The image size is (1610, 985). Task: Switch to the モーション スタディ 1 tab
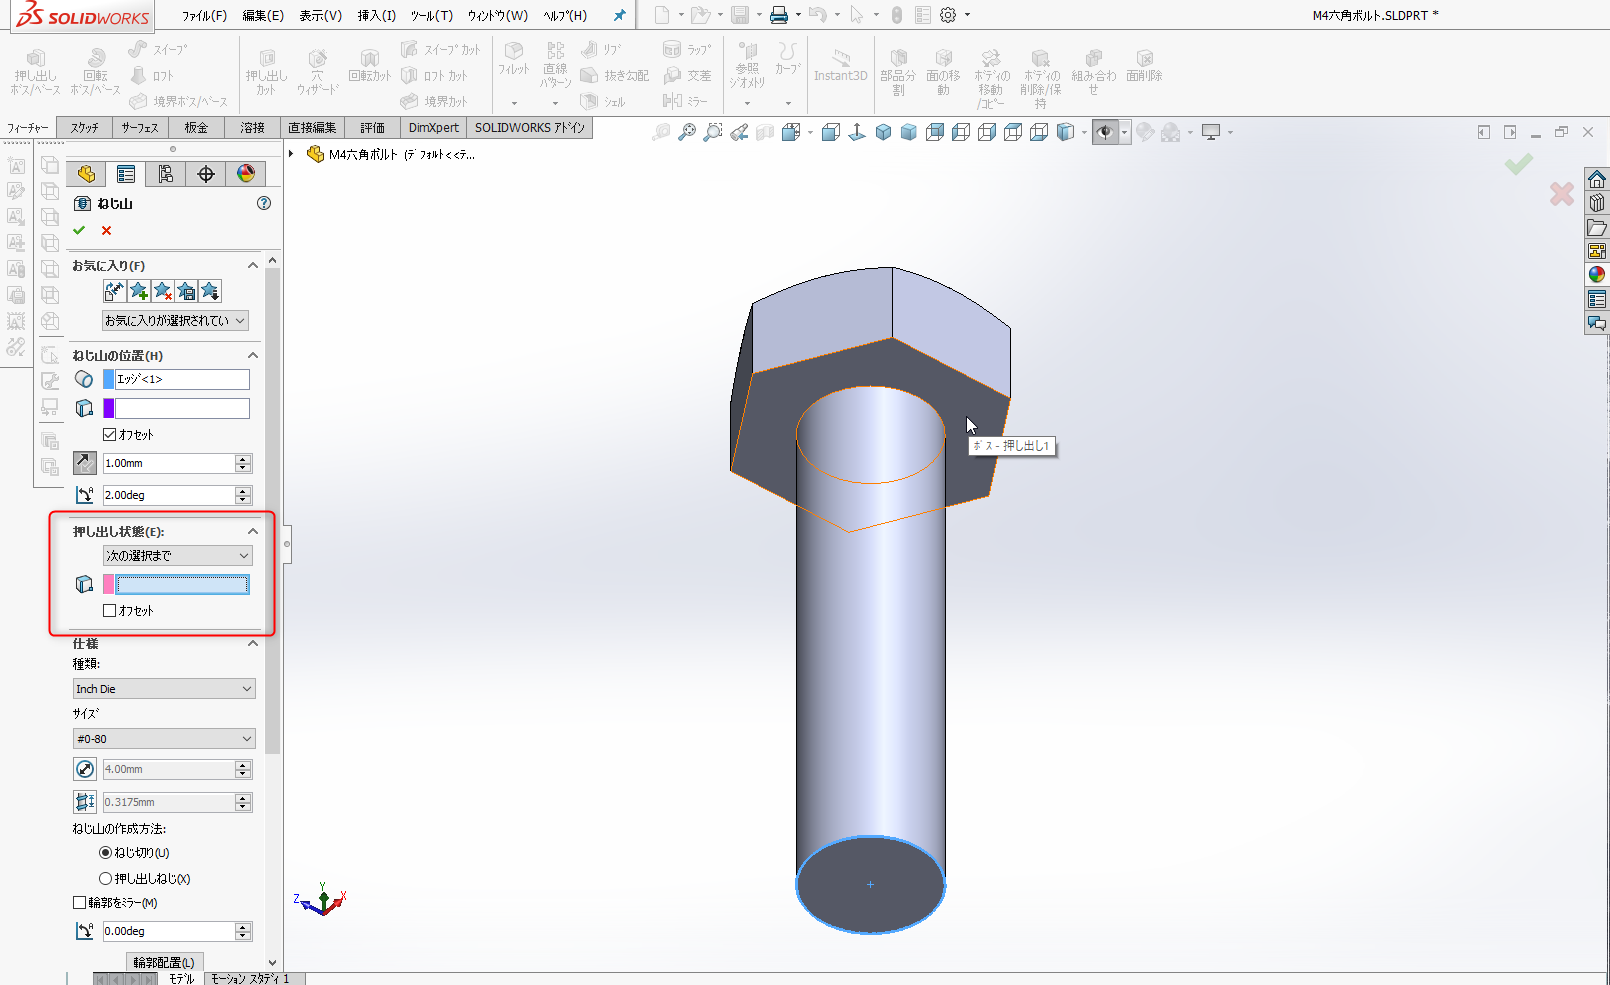(249, 979)
